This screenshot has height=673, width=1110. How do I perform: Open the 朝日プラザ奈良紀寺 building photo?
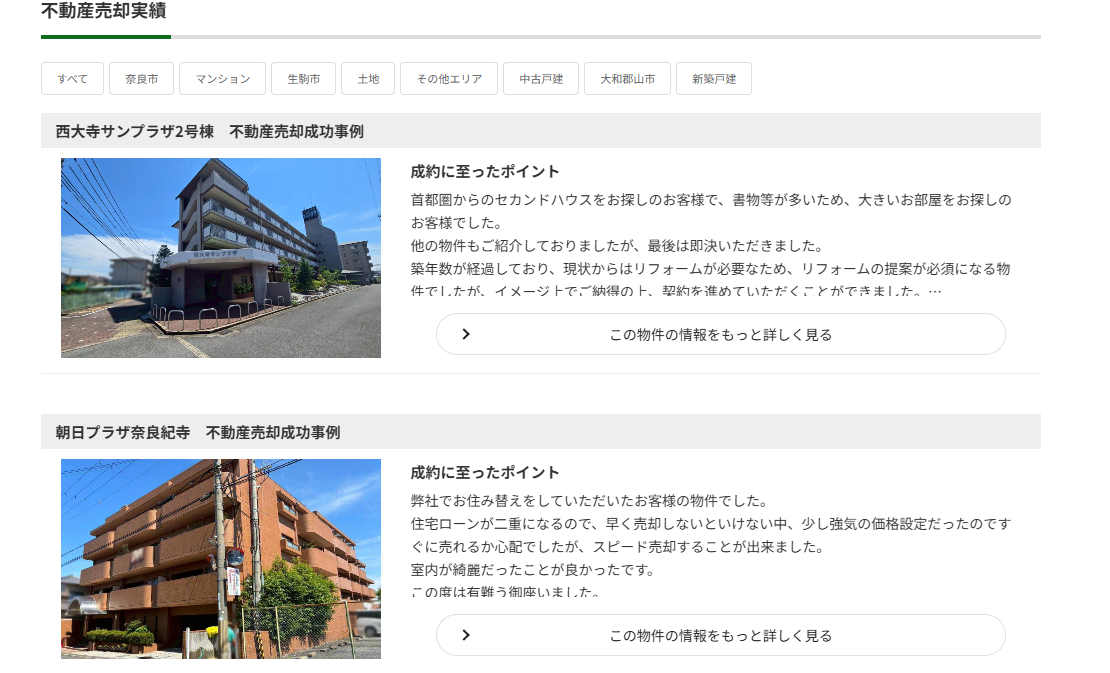click(221, 558)
